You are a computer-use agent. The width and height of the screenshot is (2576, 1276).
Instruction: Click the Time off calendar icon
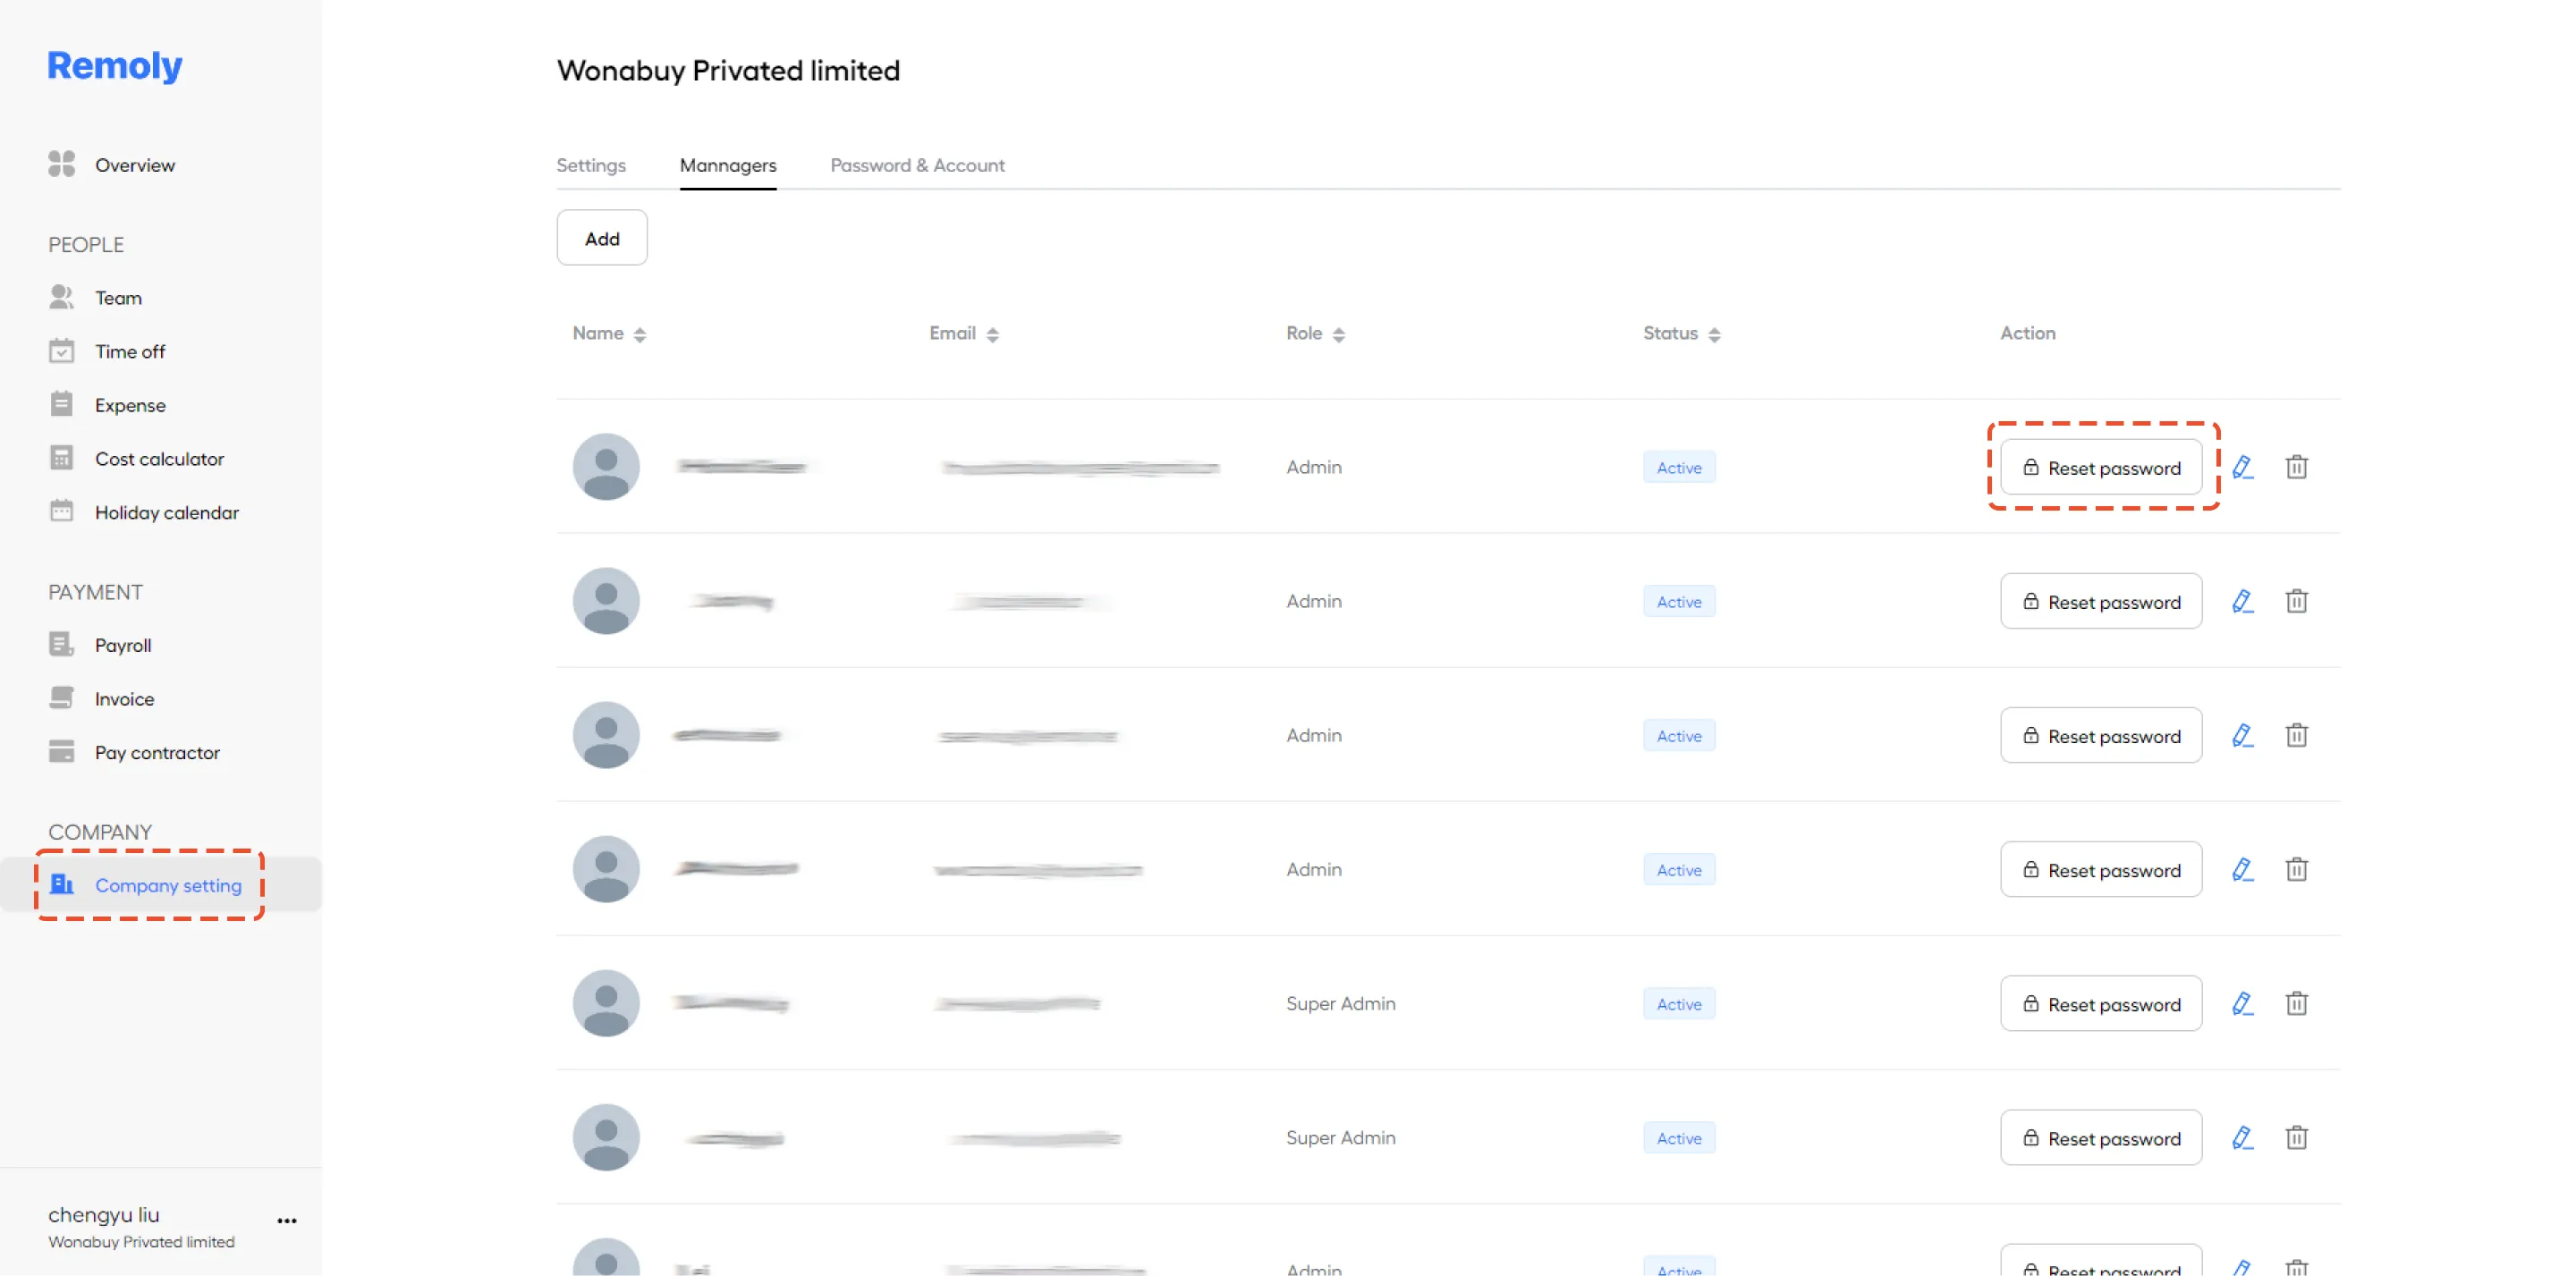pyautogui.click(x=61, y=351)
